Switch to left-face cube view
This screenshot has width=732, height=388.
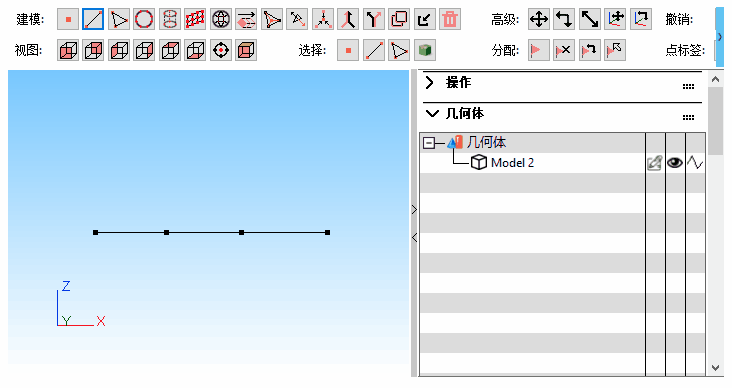pyautogui.click(x=119, y=50)
